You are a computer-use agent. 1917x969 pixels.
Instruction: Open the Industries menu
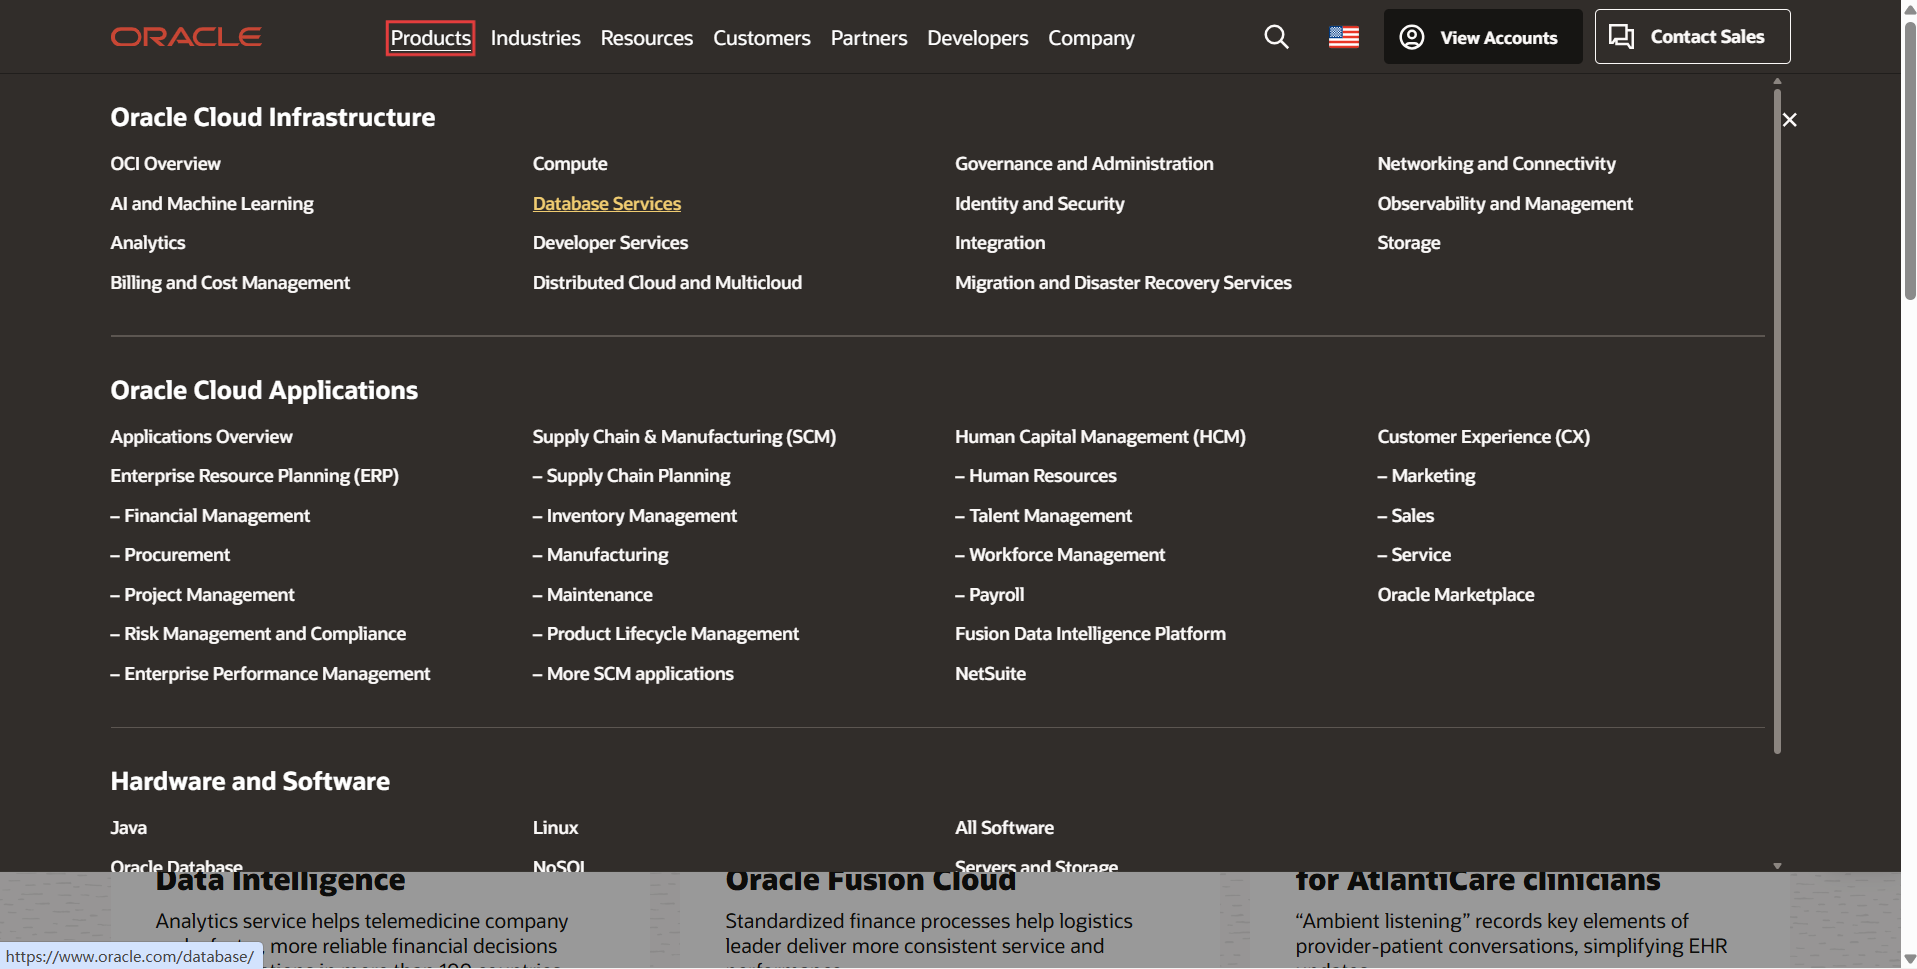[x=535, y=38]
